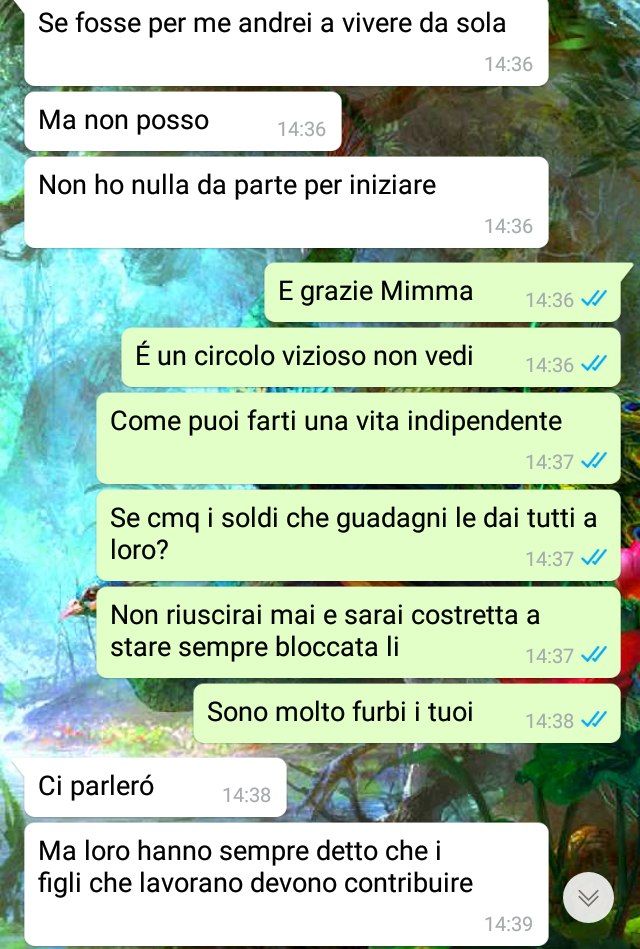
Task: Click read ticks on 'Sono molto furbi i tuoi'
Action: (593, 720)
